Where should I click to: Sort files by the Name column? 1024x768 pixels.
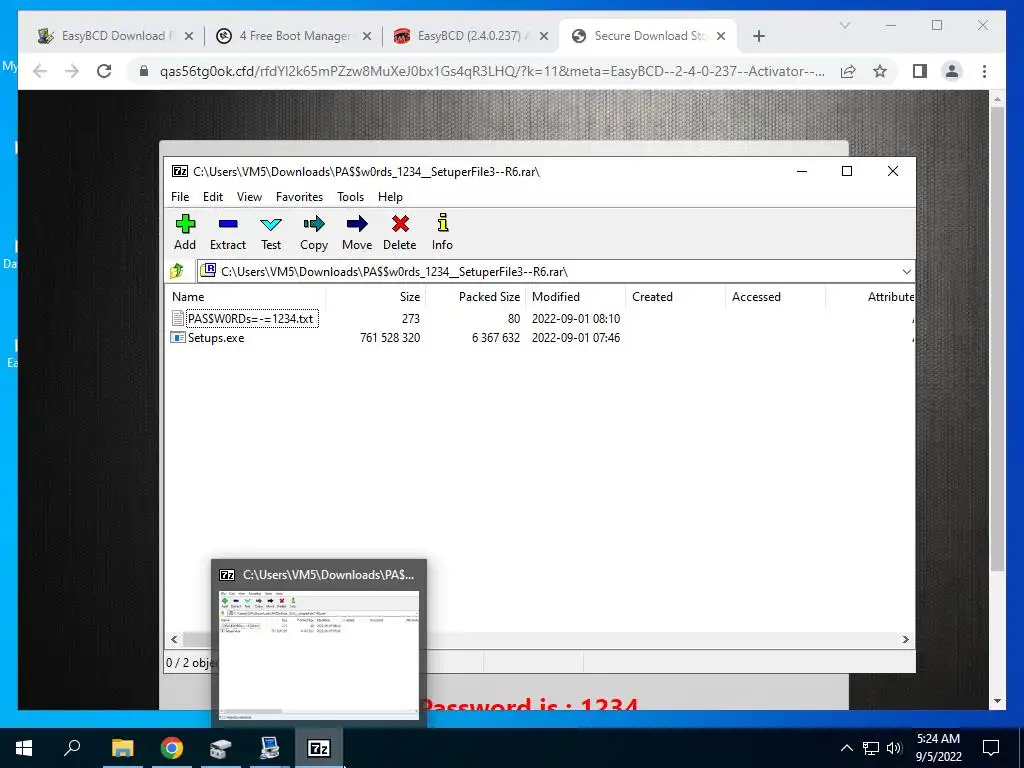[245, 296]
